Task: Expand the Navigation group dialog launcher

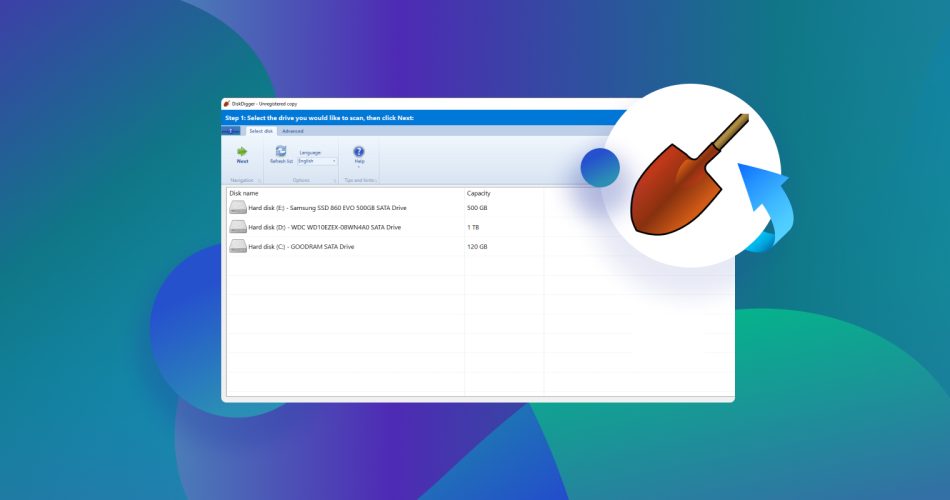Action: pos(260,181)
